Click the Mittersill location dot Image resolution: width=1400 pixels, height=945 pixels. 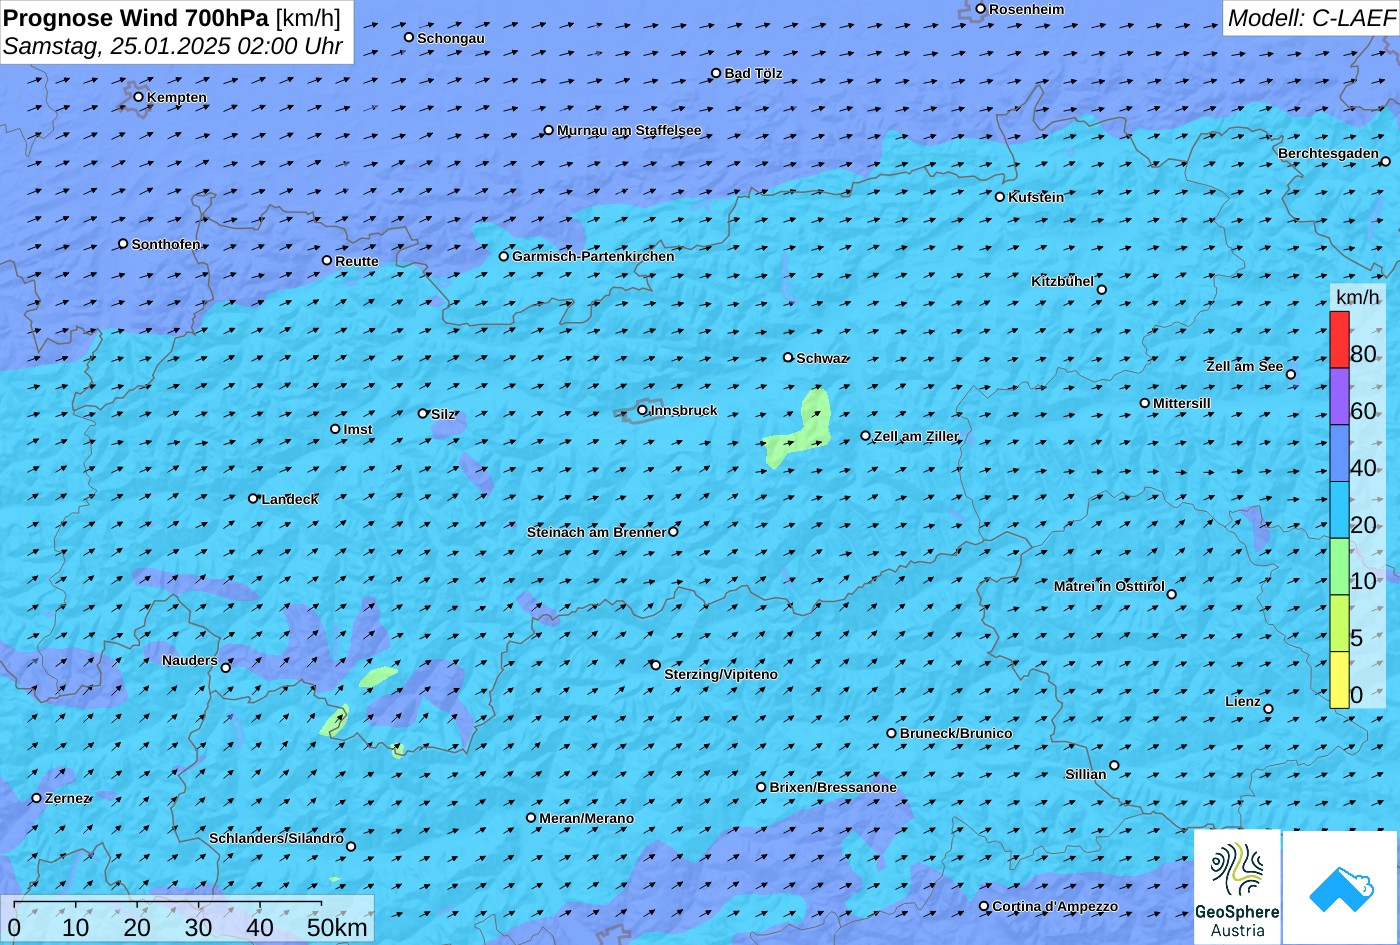click(1145, 403)
